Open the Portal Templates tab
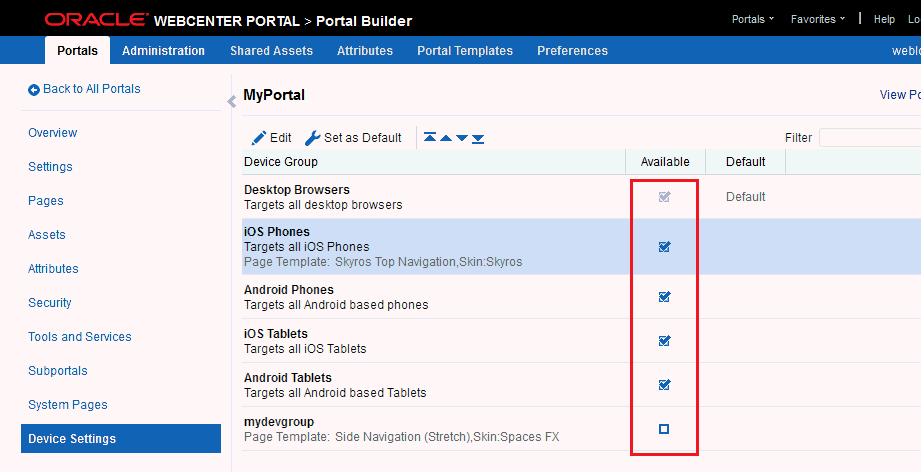The height and width of the screenshot is (472, 921). tap(465, 50)
